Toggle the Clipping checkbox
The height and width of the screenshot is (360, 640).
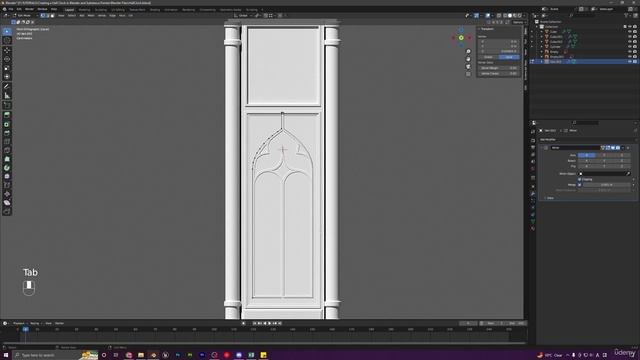point(580,179)
